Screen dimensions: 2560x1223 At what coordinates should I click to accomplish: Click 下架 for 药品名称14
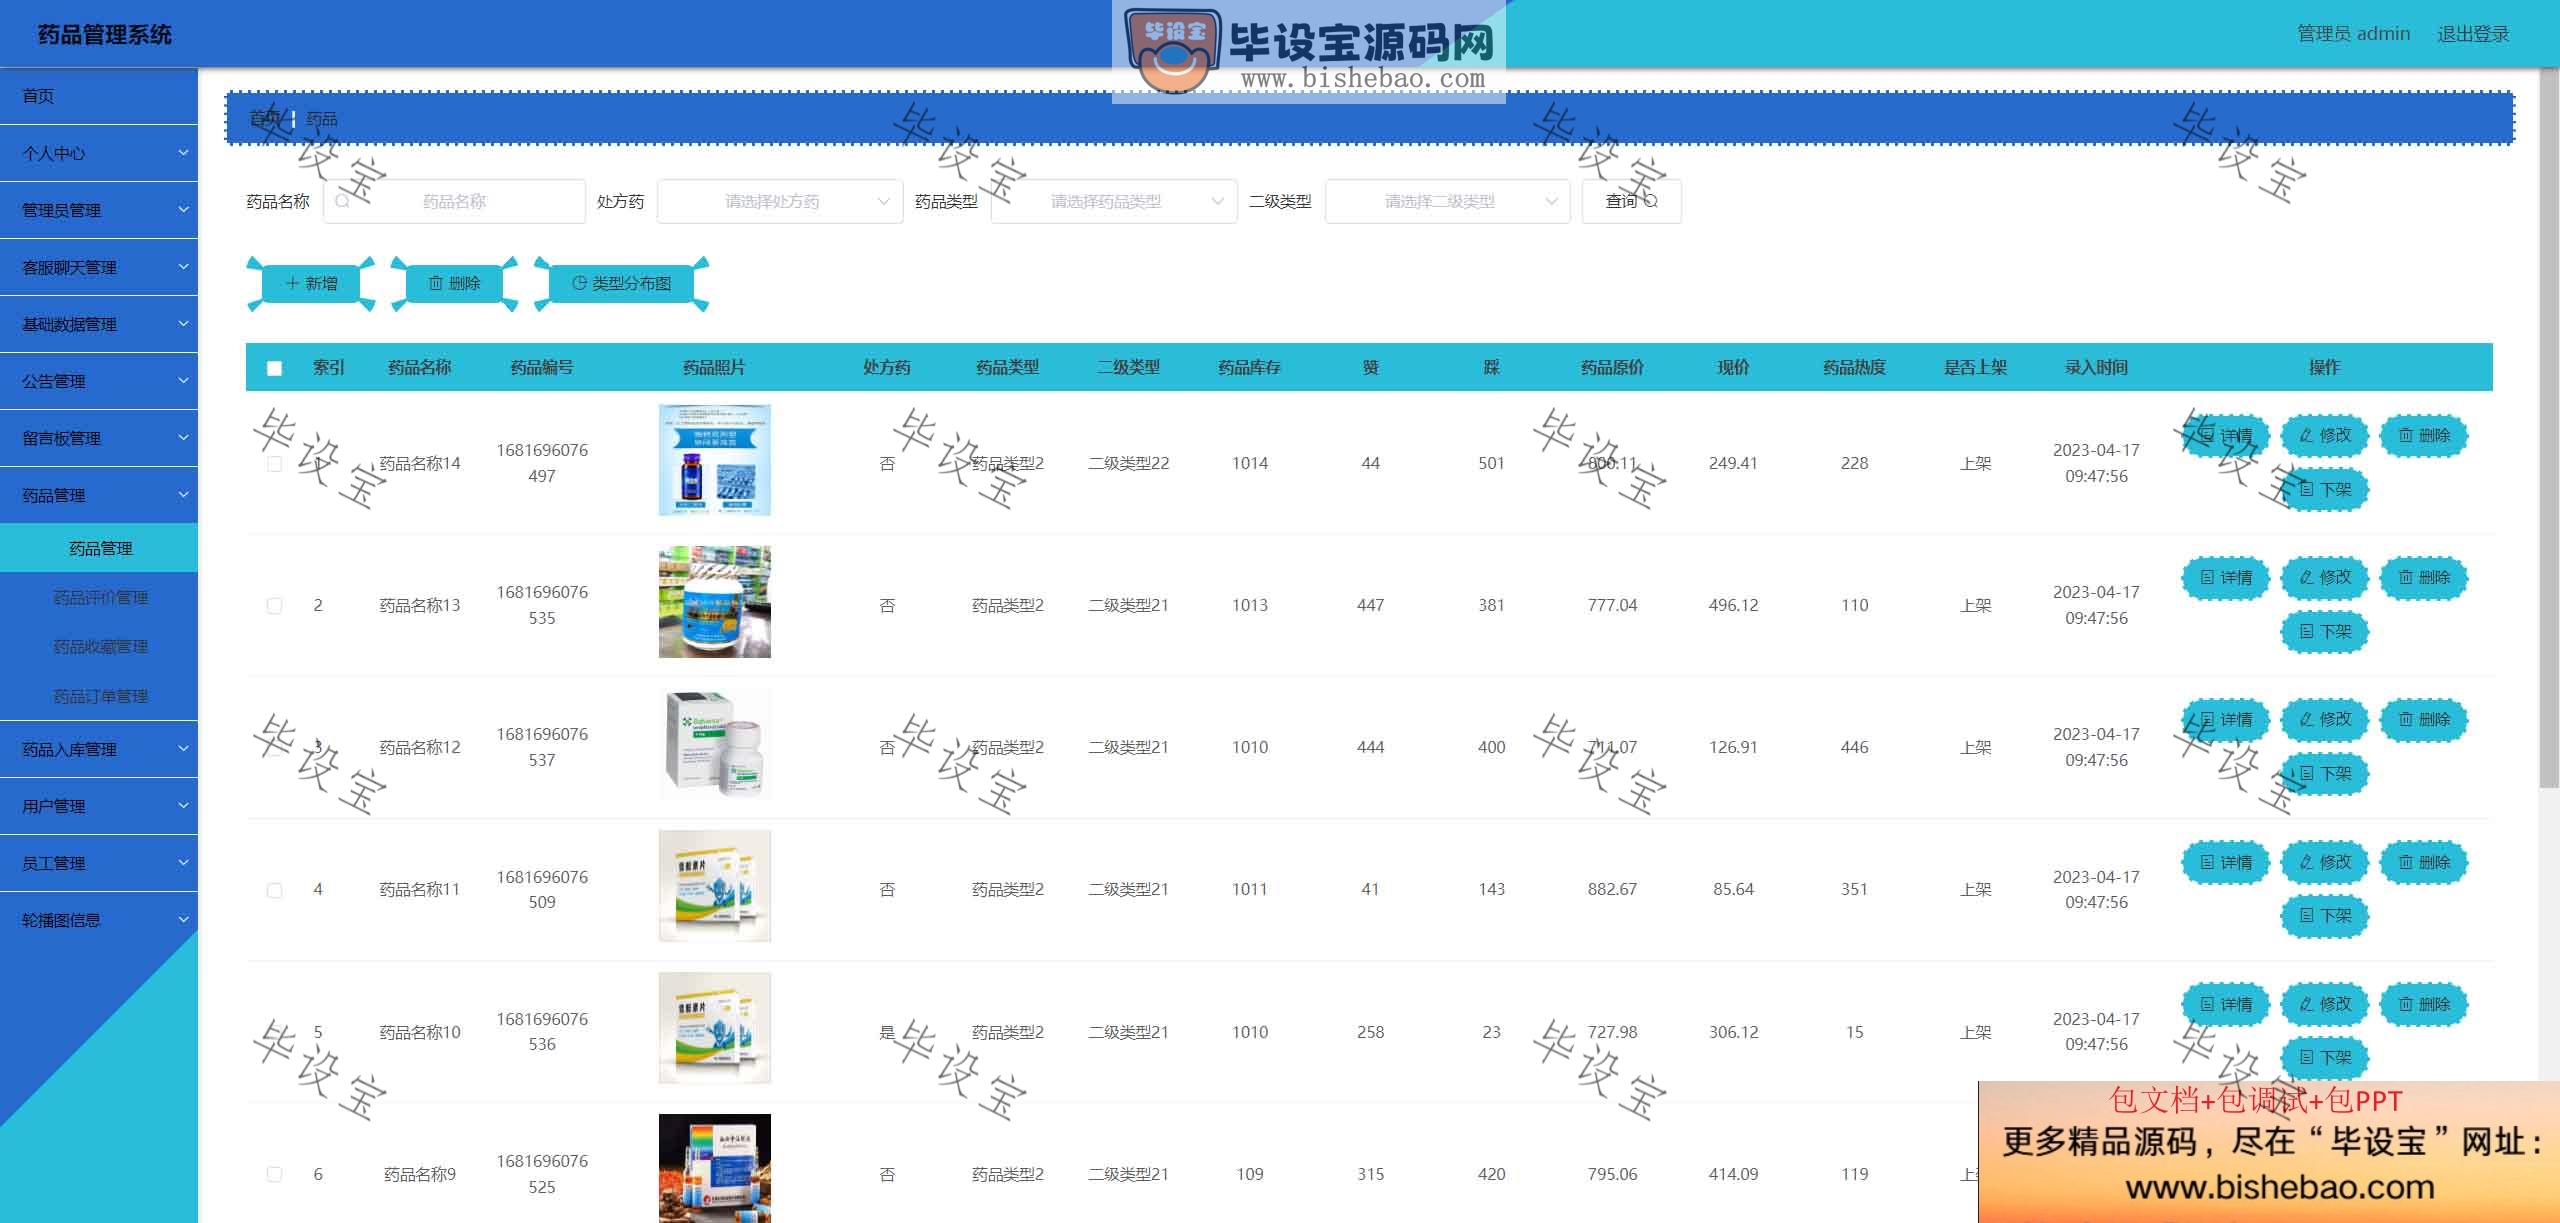2325,490
